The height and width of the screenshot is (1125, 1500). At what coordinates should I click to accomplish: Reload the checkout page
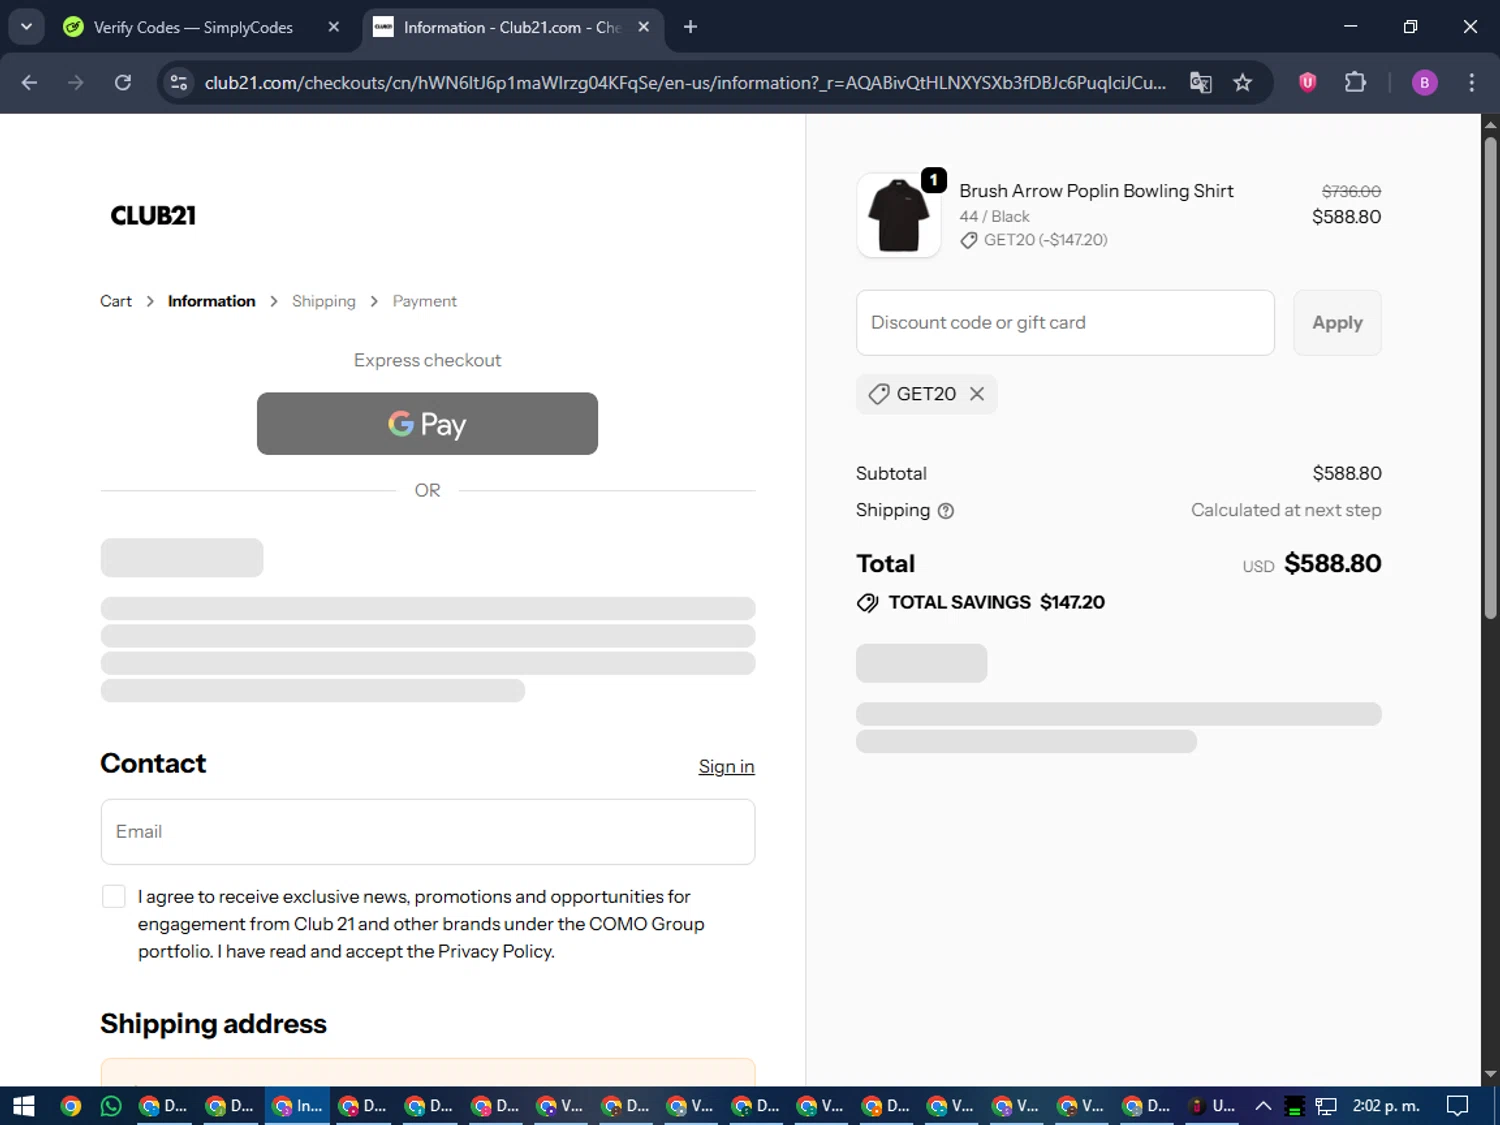123,83
